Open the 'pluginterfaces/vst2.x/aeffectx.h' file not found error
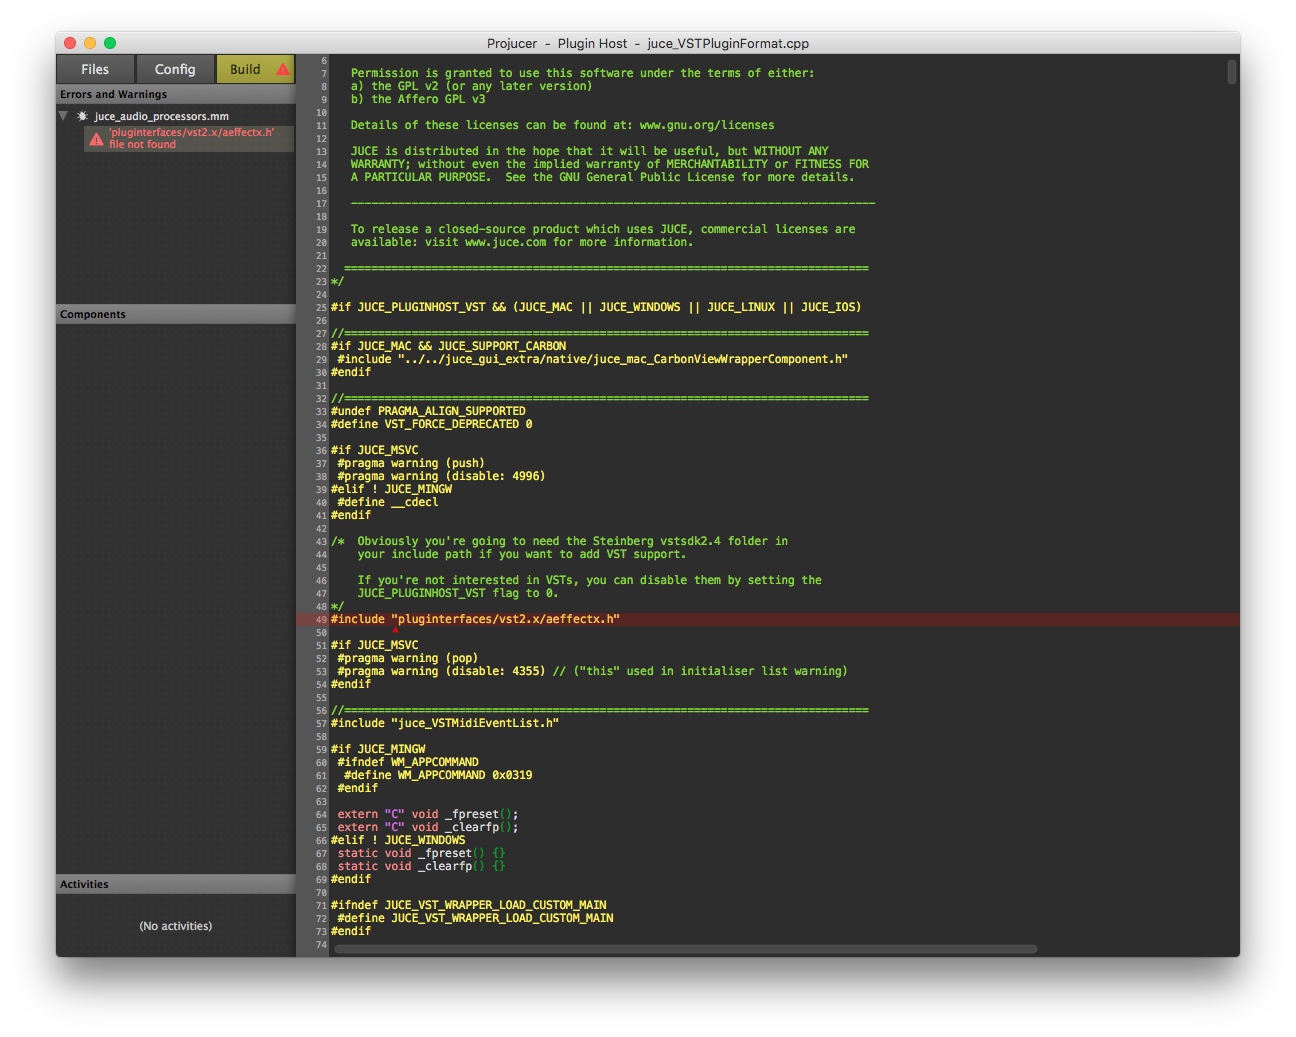The image size is (1296, 1037). (x=190, y=138)
